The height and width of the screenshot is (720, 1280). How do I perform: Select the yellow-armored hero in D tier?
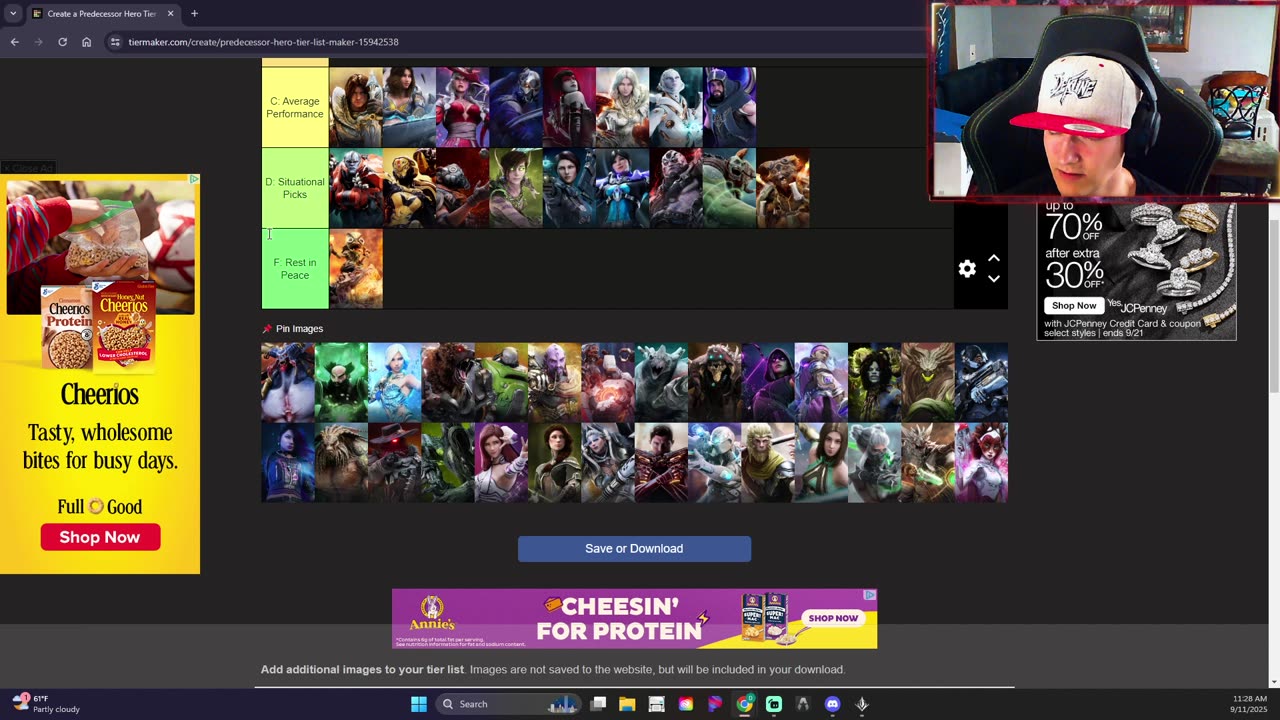(409, 188)
